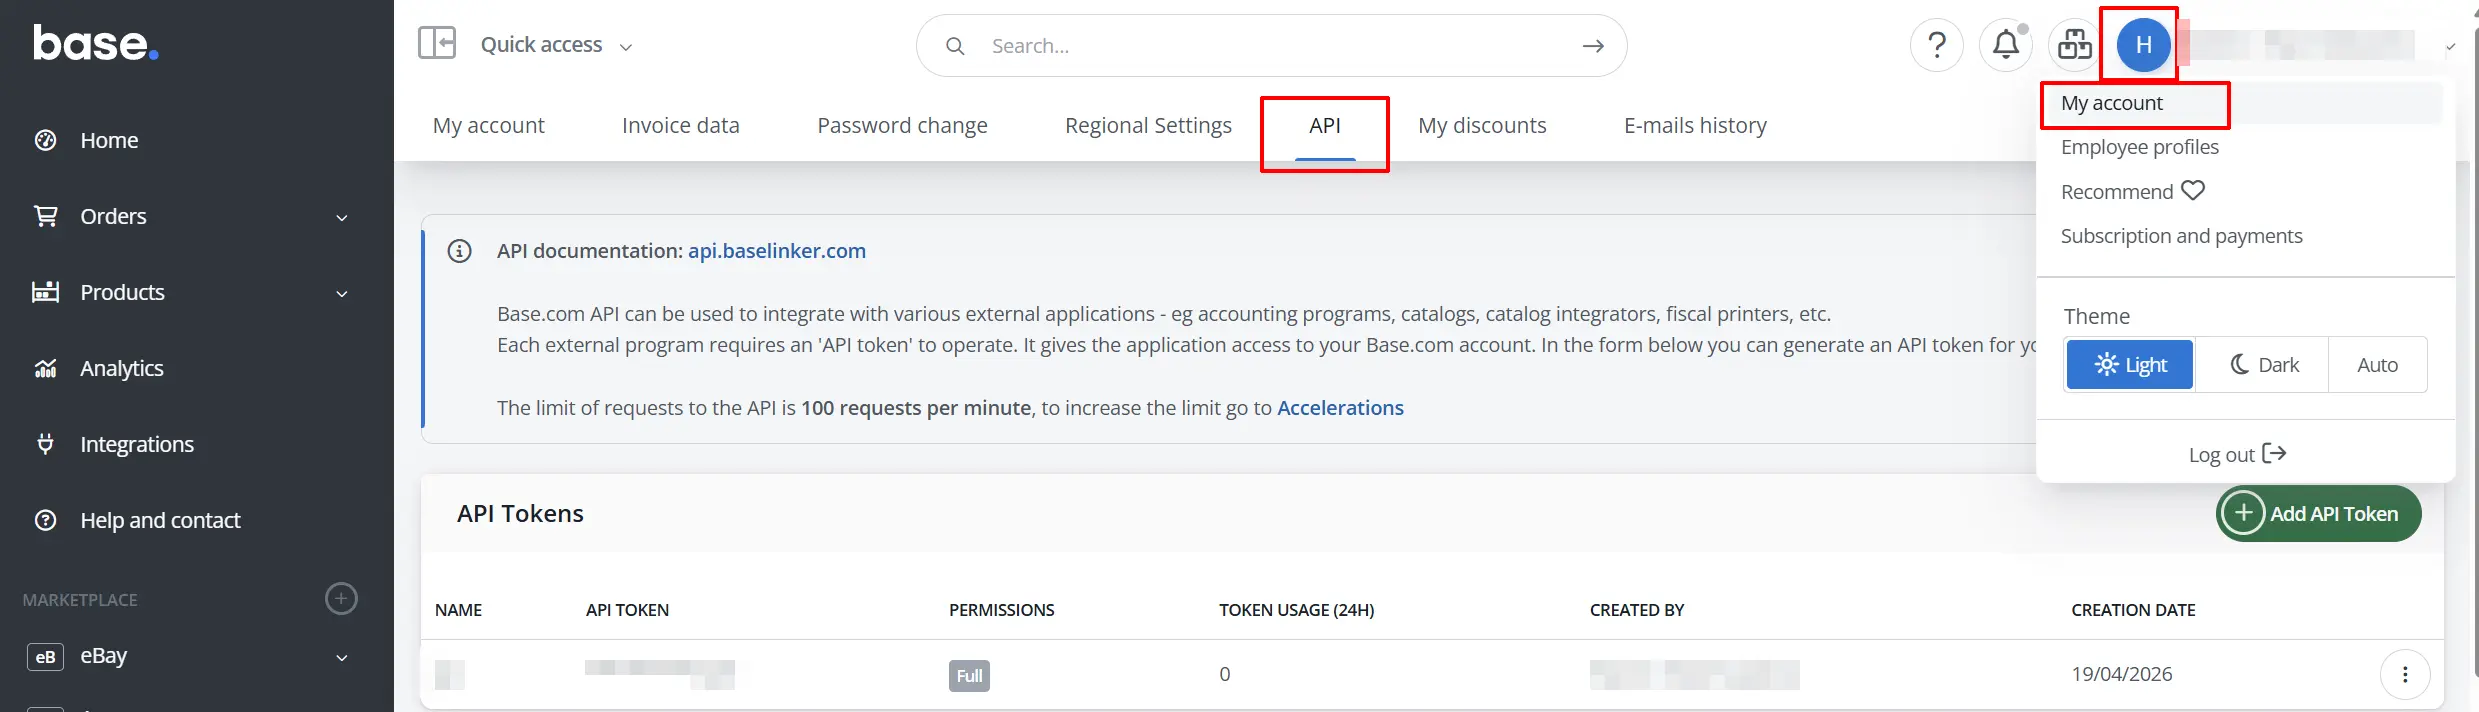The image size is (2479, 712).
Task: Click the Analytics chart icon
Action: click(45, 368)
